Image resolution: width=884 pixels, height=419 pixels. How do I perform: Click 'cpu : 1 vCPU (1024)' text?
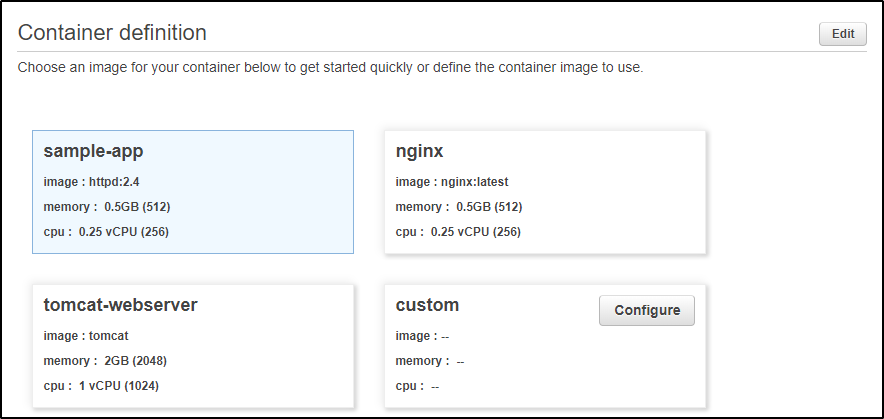click(101, 386)
